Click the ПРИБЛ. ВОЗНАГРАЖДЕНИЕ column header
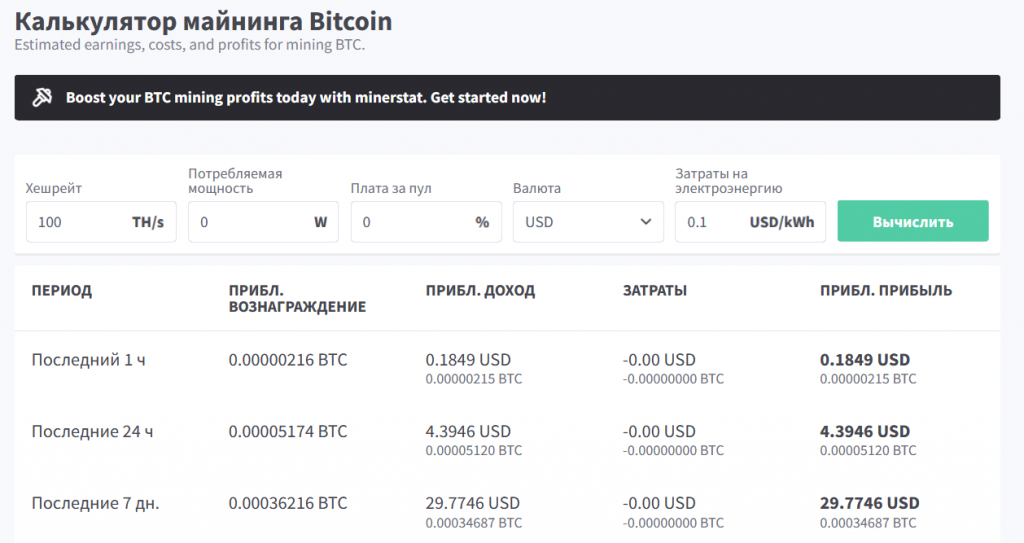The width and height of the screenshot is (1024, 543). (297, 299)
